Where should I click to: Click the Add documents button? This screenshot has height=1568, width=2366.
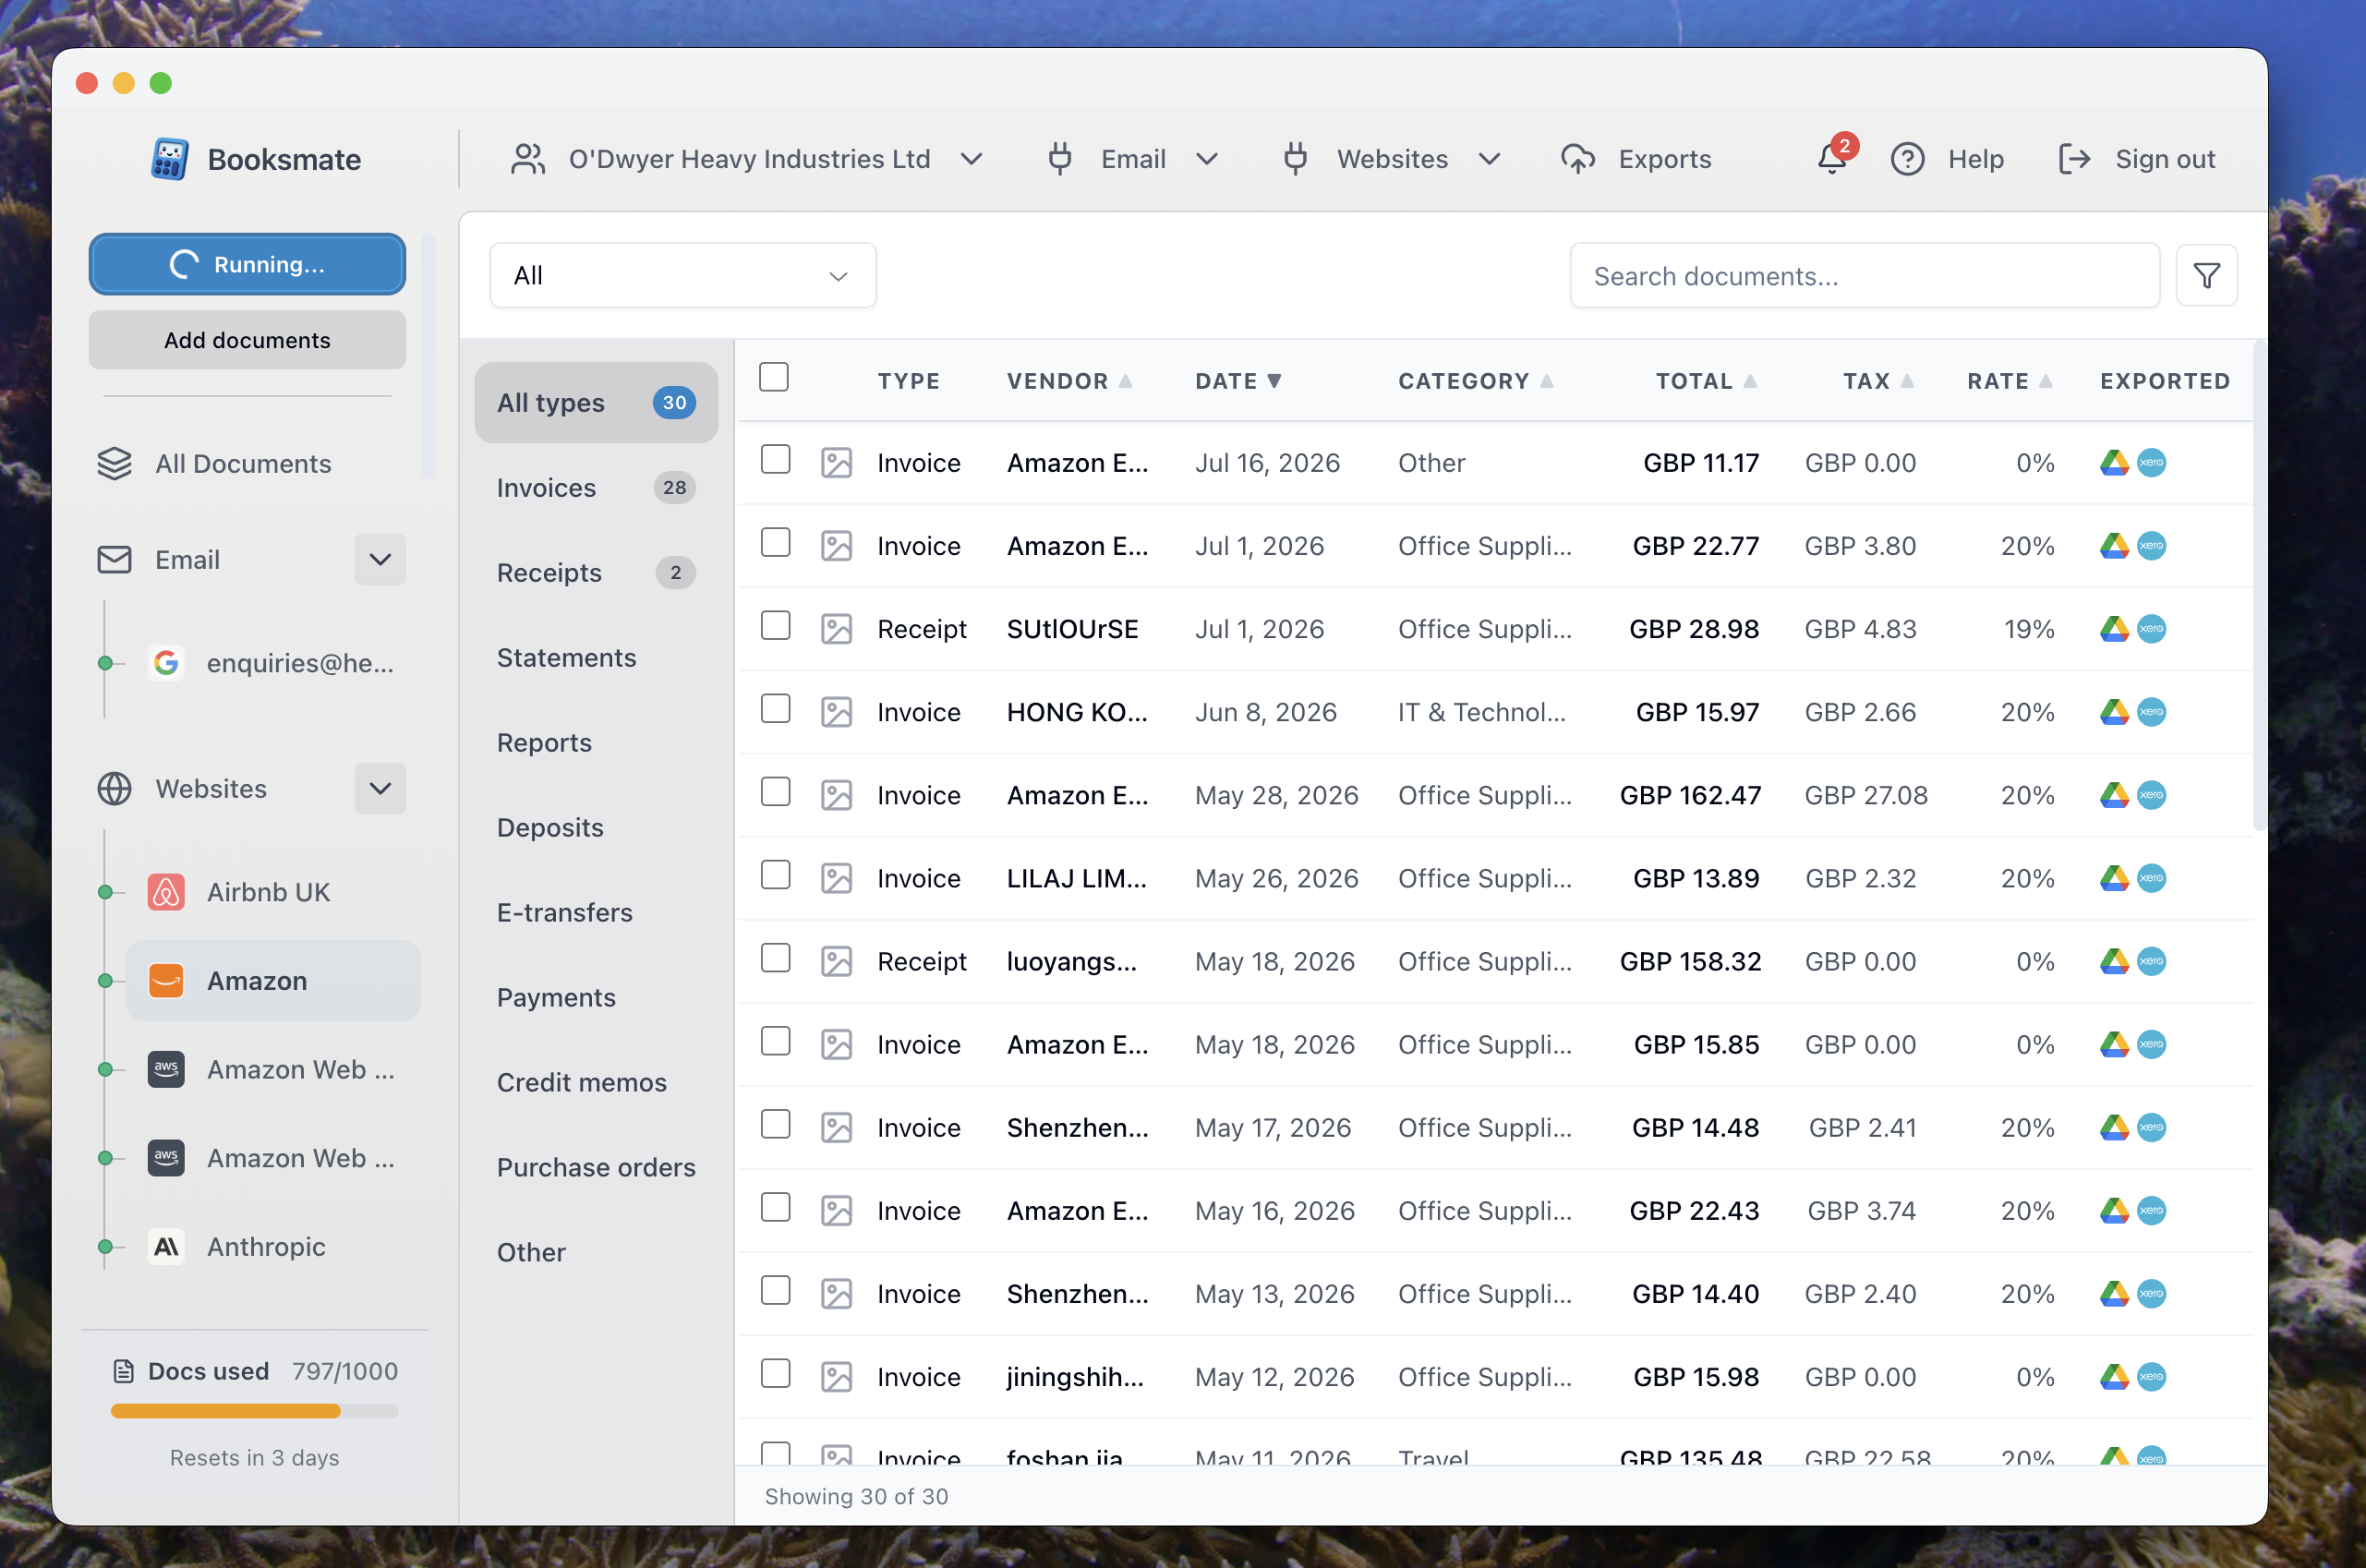pyautogui.click(x=247, y=340)
